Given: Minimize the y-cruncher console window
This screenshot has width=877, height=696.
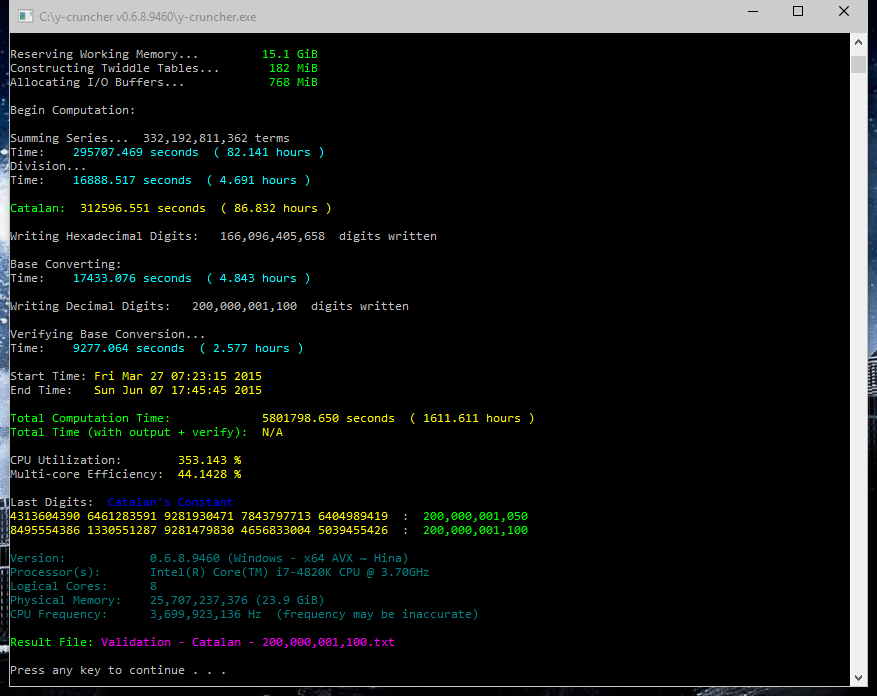Looking at the screenshot, I should (x=752, y=12).
